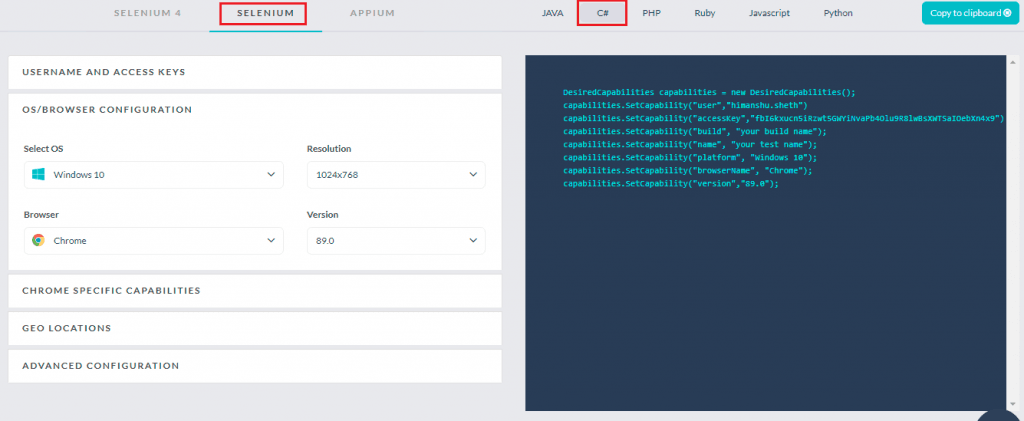Expand Advanced Configuration section
The height and width of the screenshot is (421, 1024).
click(x=254, y=366)
